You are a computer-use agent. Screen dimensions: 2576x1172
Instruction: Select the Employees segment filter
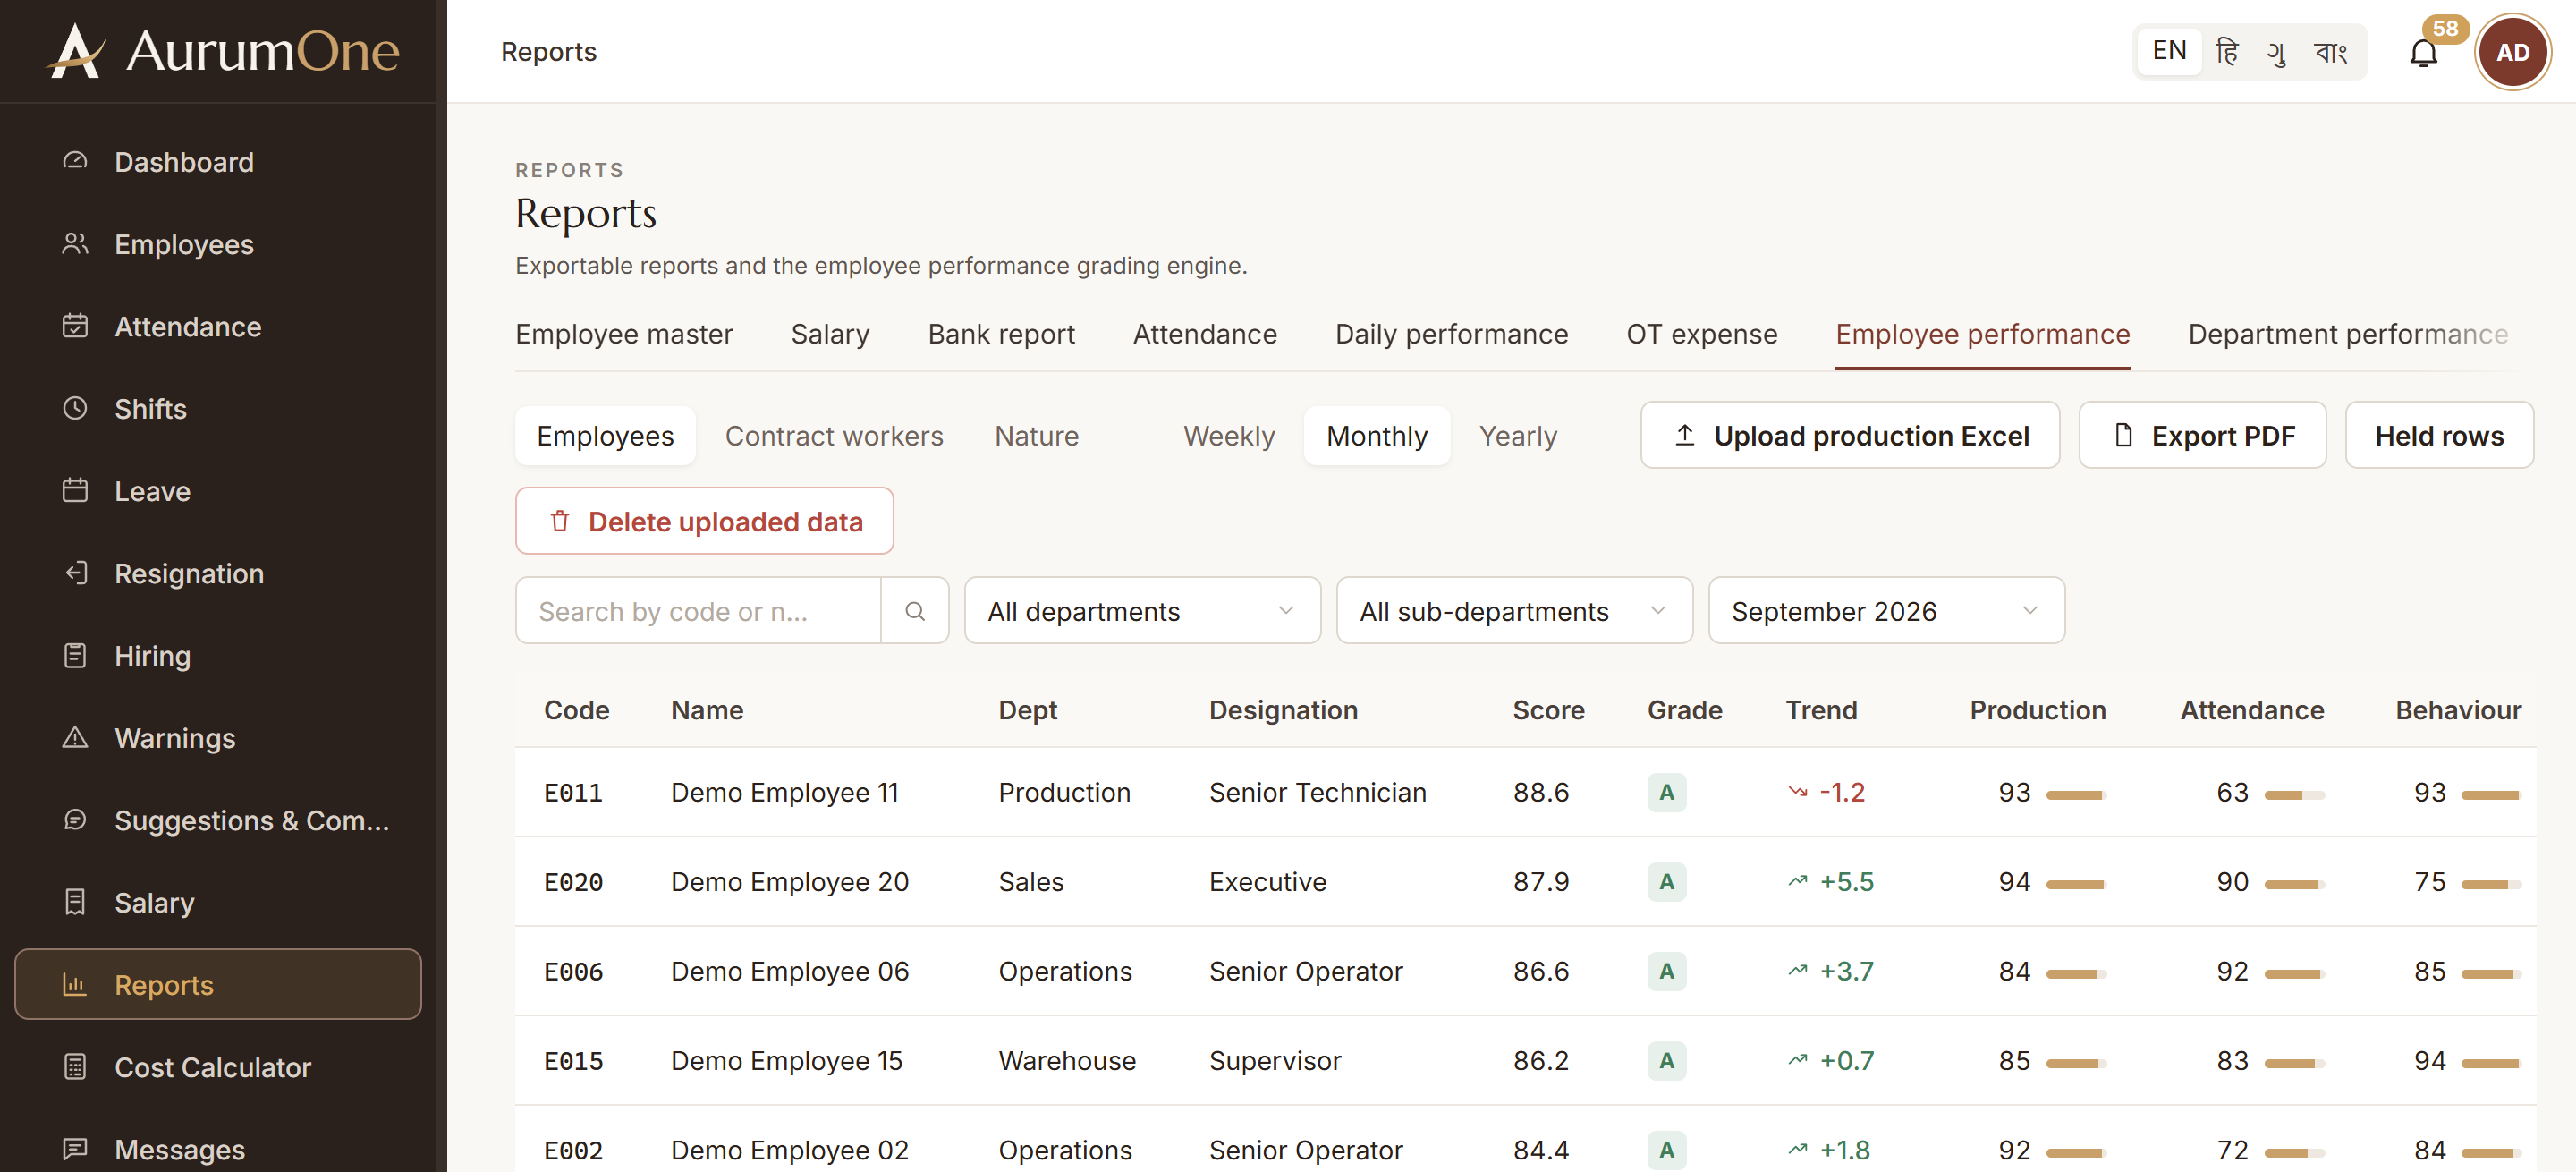pyautogui.click(x=605, y=436)
